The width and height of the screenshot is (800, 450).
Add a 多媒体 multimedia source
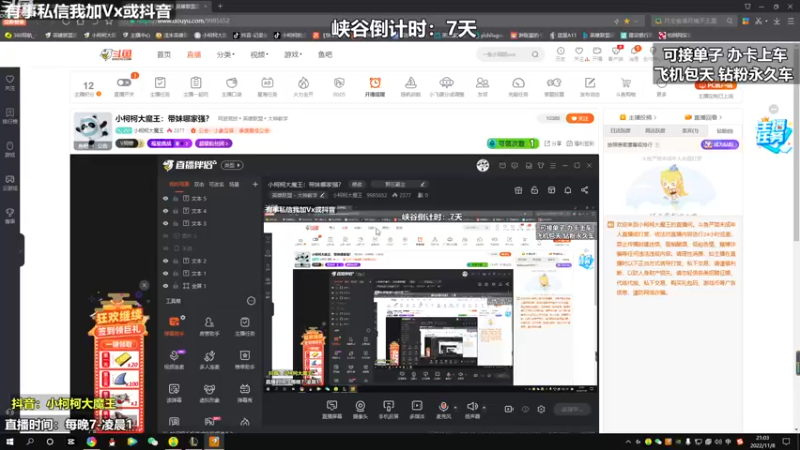tap(417, 409)
